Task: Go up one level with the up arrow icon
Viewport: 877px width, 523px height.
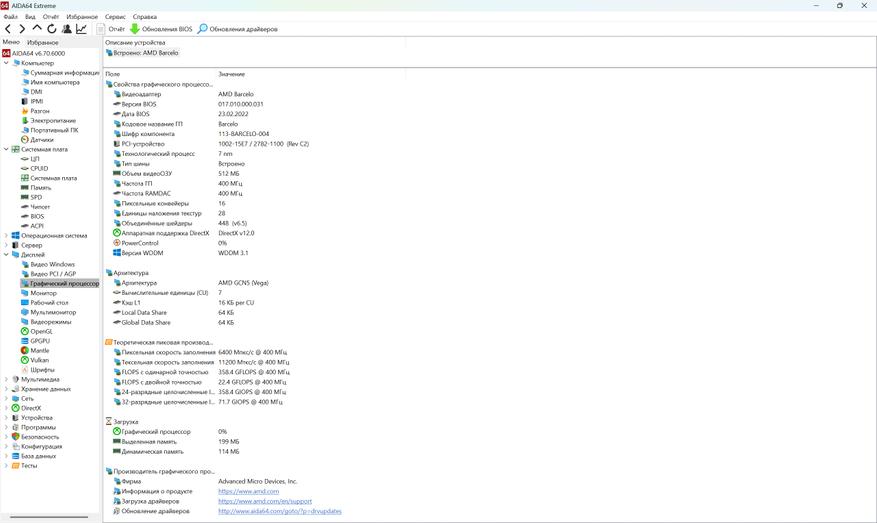Action: 37,28
